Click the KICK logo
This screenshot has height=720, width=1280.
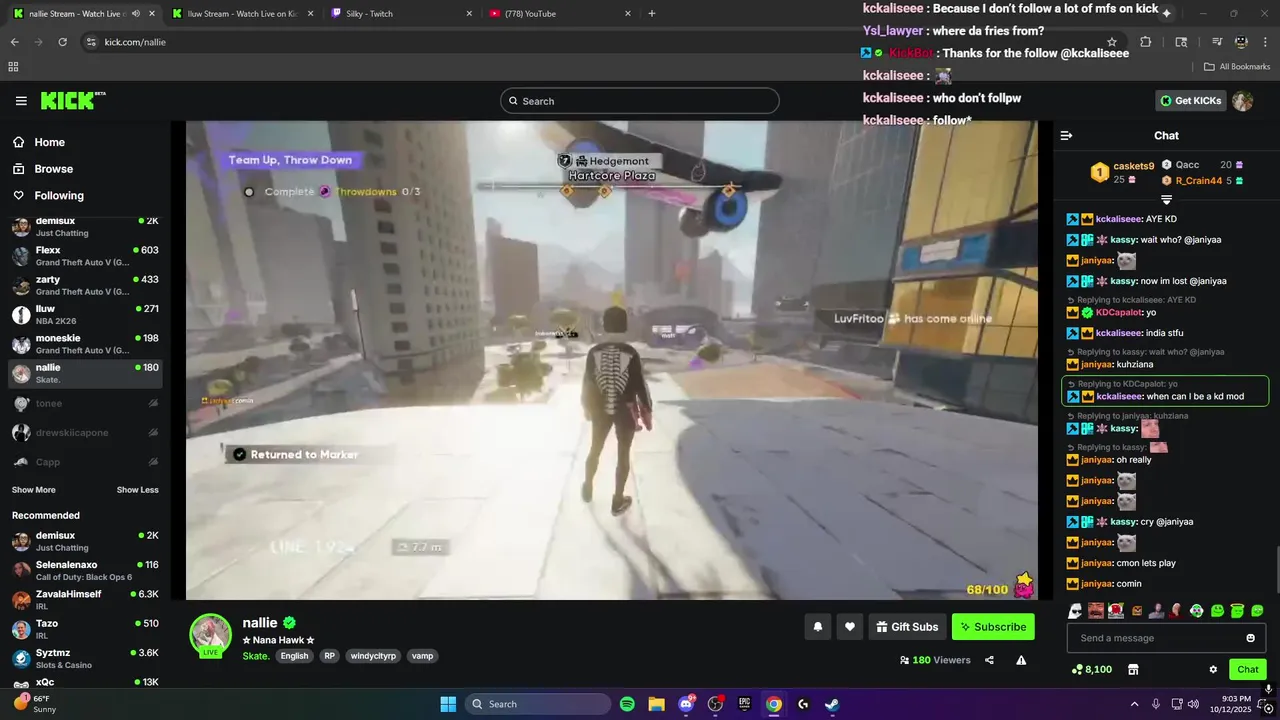pos(72,100)
